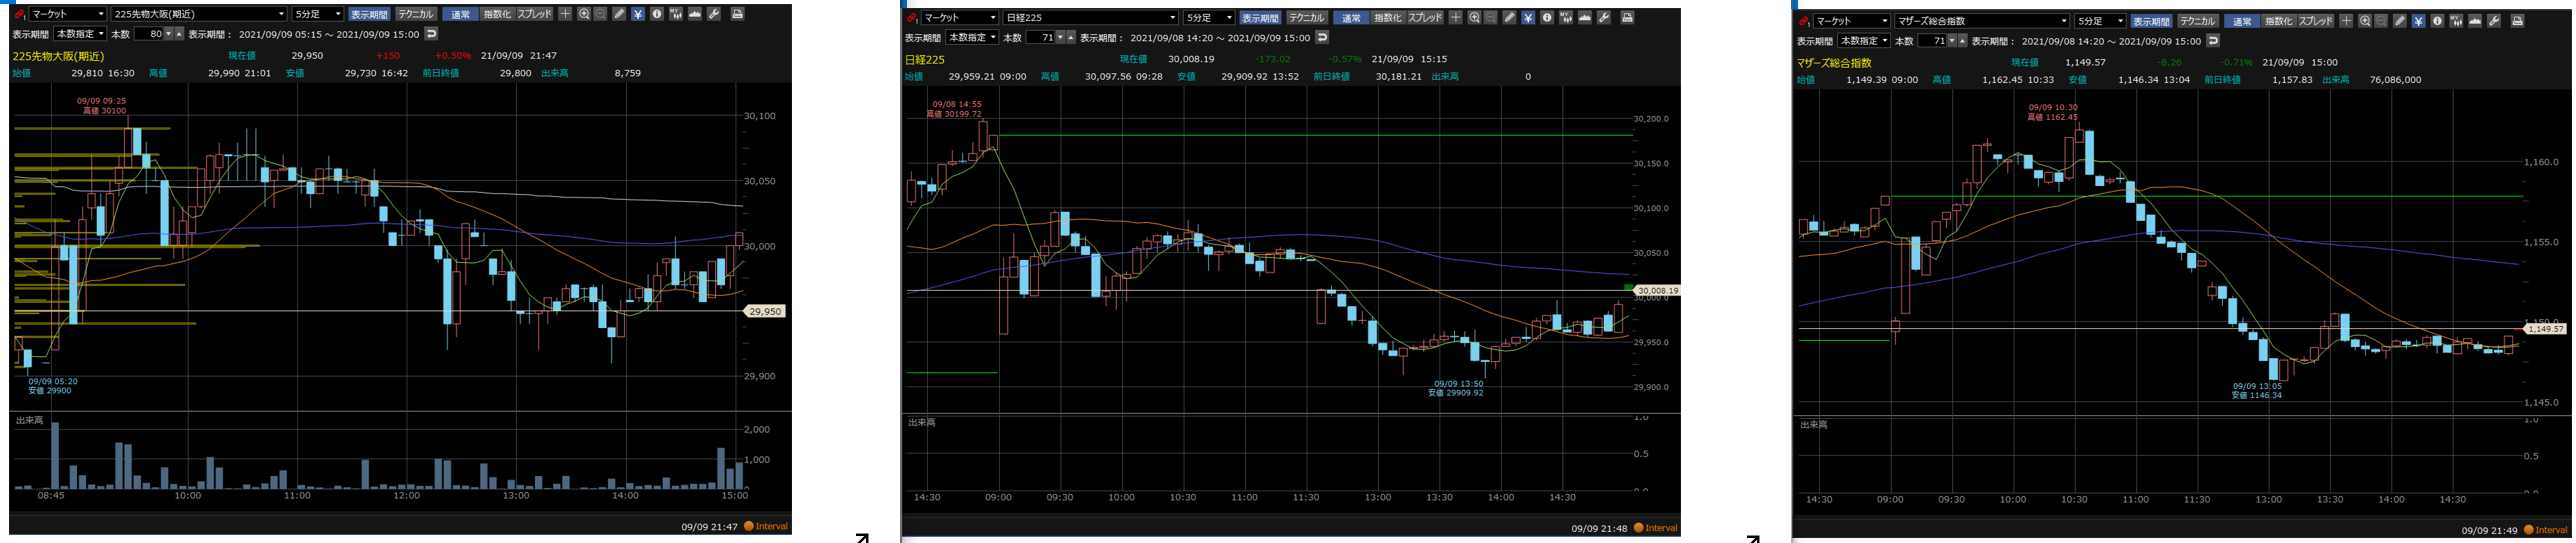The width and height of the screenshot is (2576, 543).
Task: Open the 225先物大阪(期近) symbol dropdown
Action: point(198,14)
